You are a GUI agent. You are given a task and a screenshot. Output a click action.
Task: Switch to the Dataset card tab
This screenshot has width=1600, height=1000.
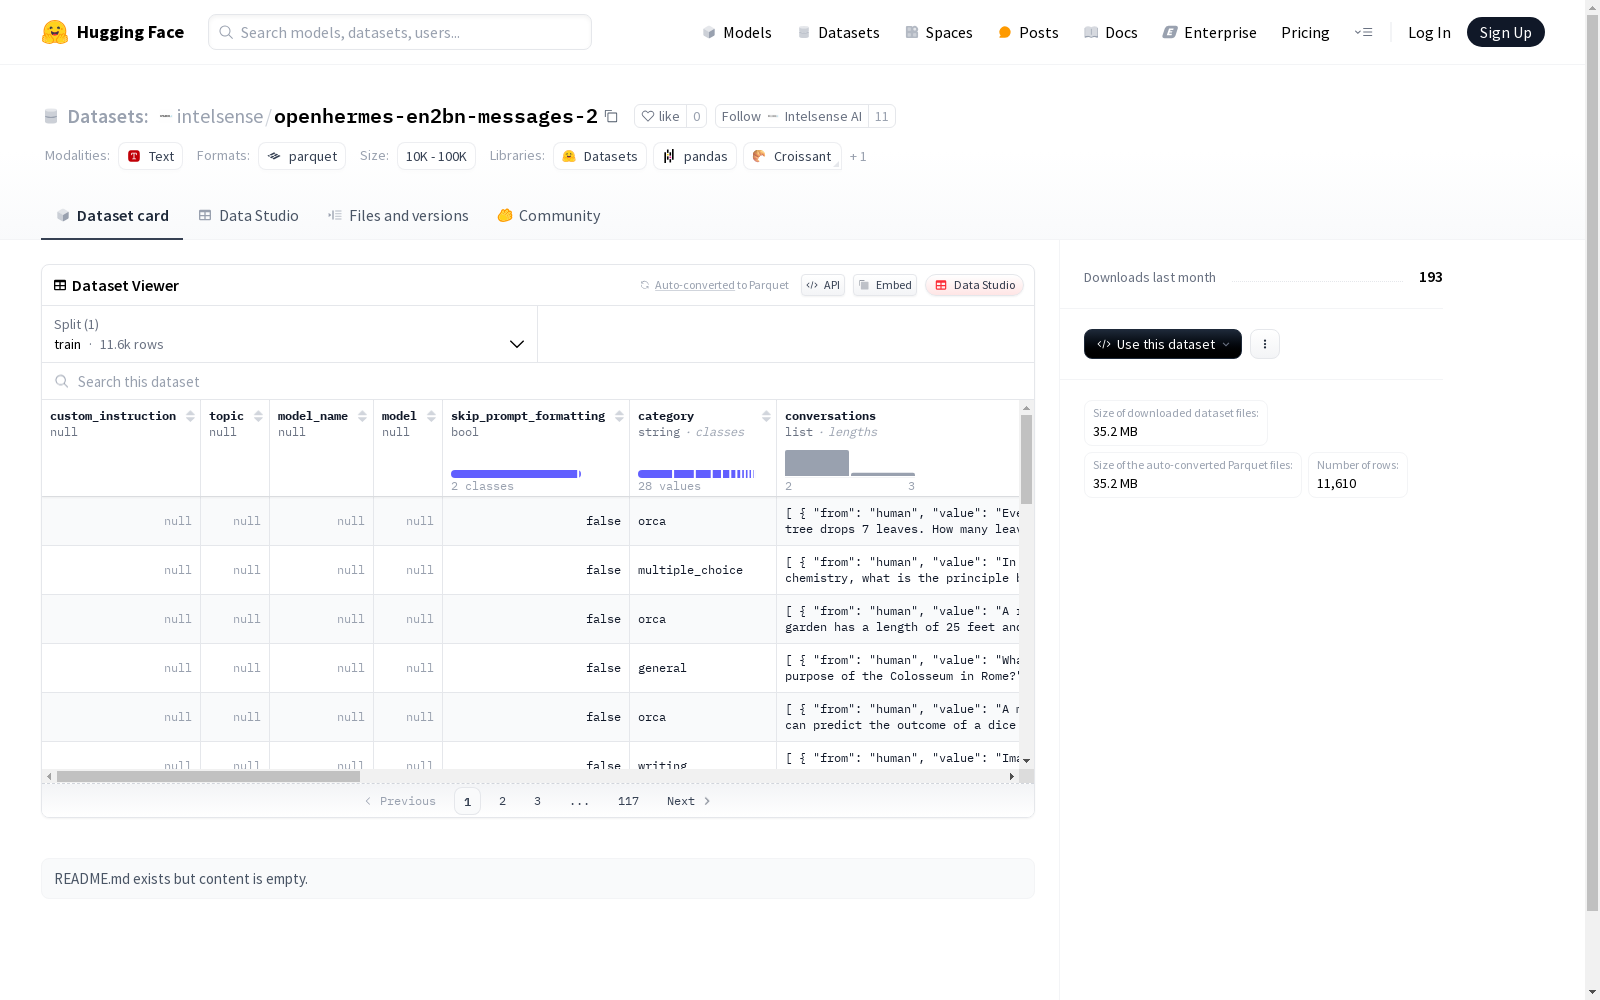(x=112, y=216)
